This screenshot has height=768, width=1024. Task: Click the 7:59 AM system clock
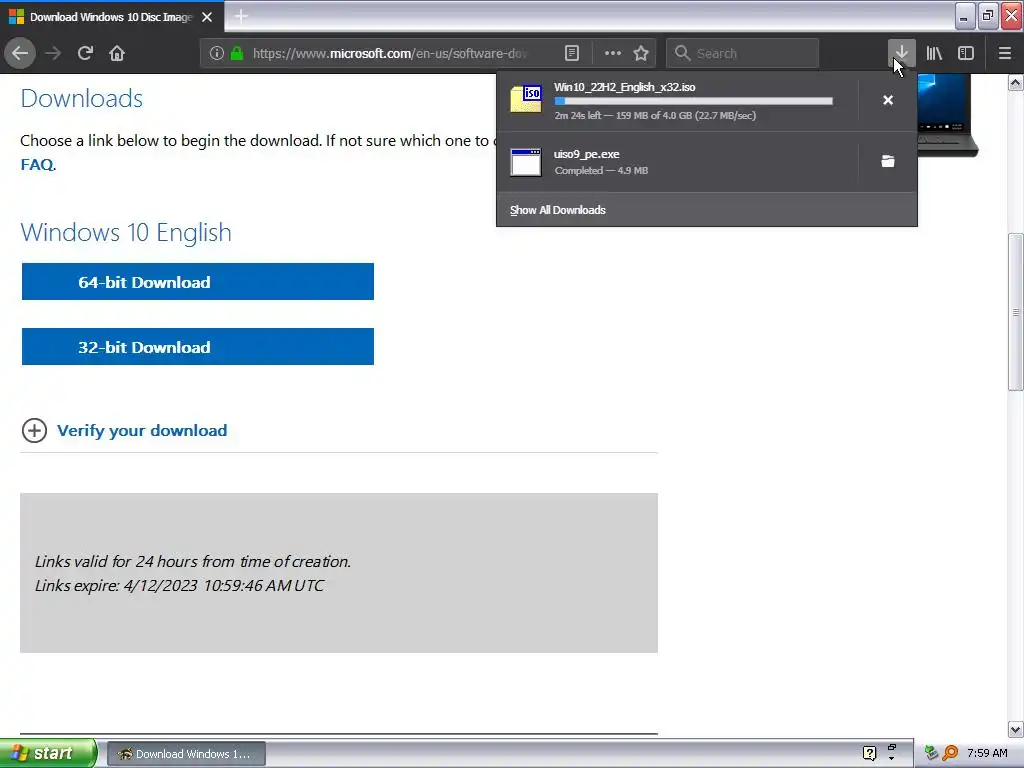[987, 753]
